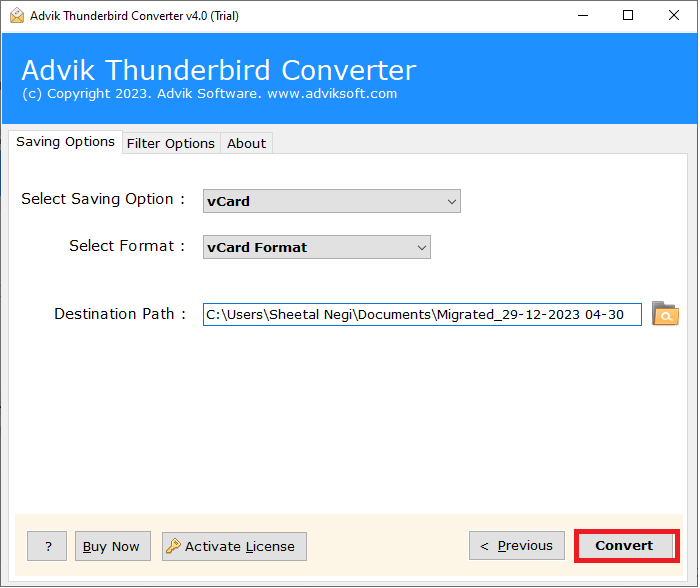
Task: Maximize the converter window
Action: pyautogui.click(x=628, y=16)
